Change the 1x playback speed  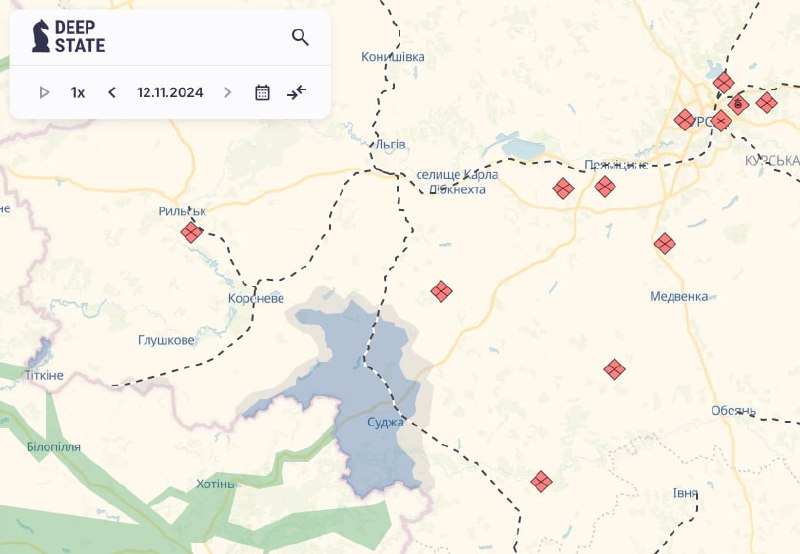78,92
